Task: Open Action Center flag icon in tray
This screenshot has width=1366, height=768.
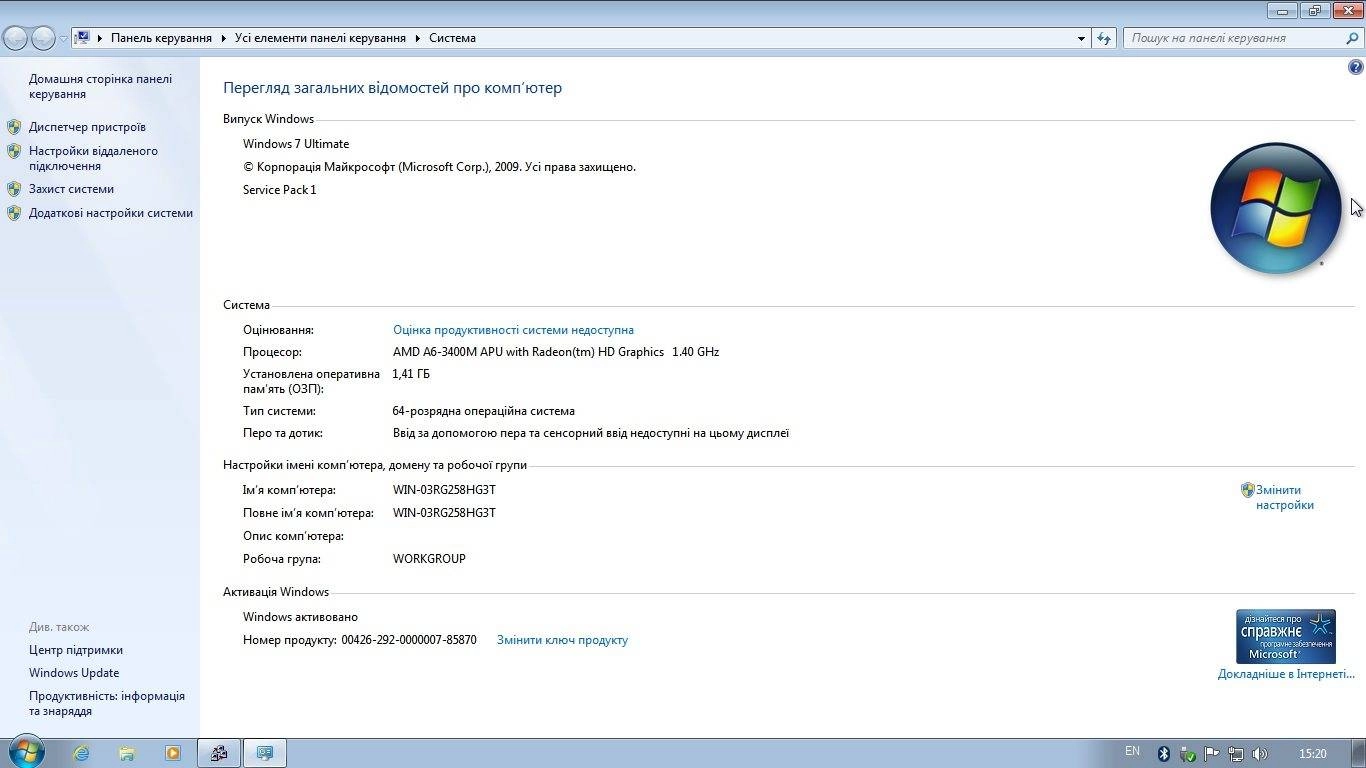Action: point(1211,754)
